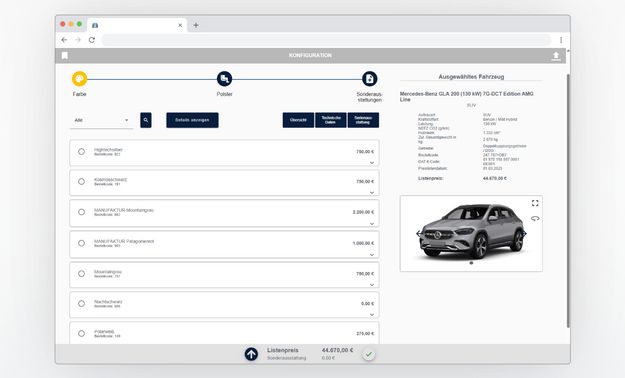Image resolution: width=625 pixels, height=378 pixels.
Task: Click the upload icon in header
Action: [x=556, y=56]
